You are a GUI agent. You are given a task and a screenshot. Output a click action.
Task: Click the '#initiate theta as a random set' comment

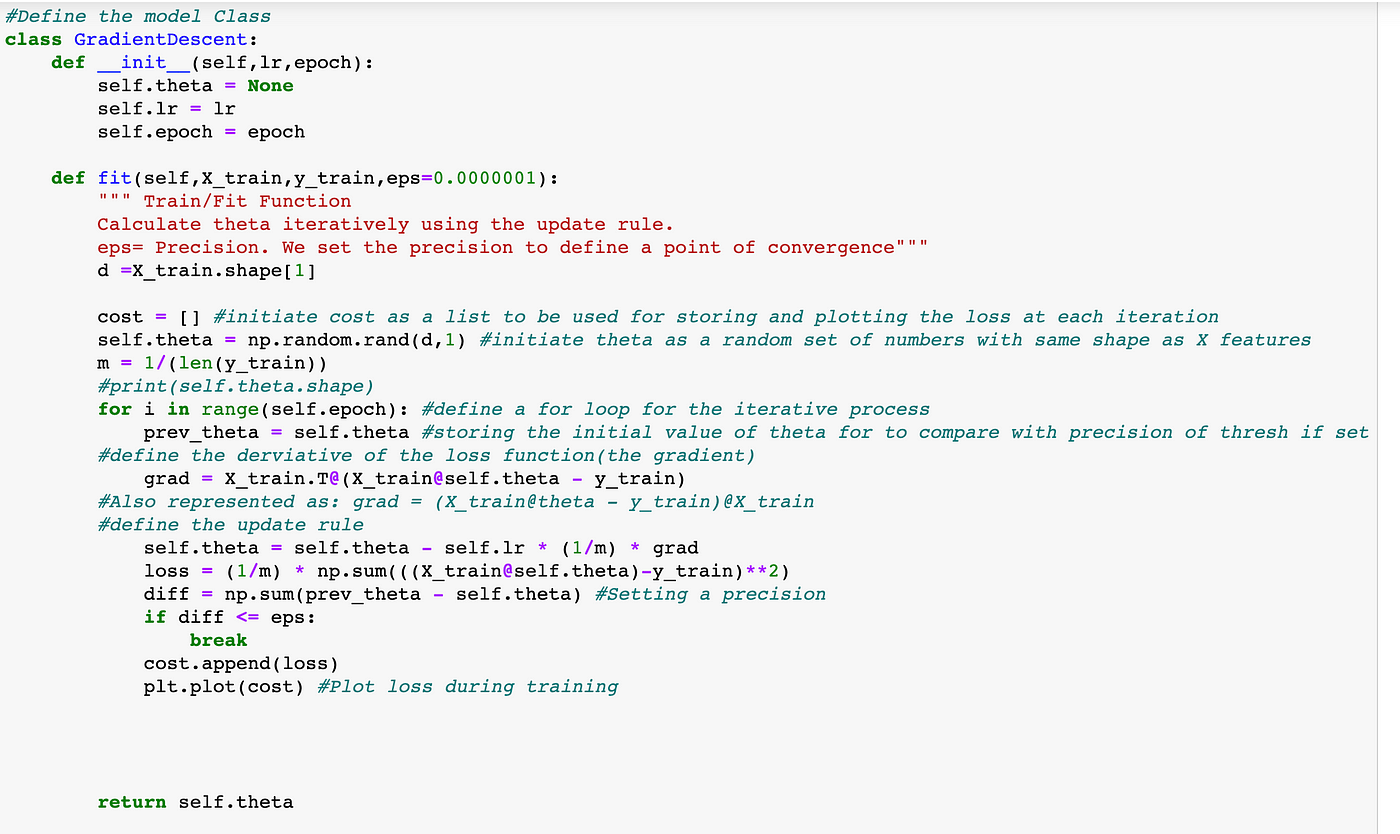895,339
